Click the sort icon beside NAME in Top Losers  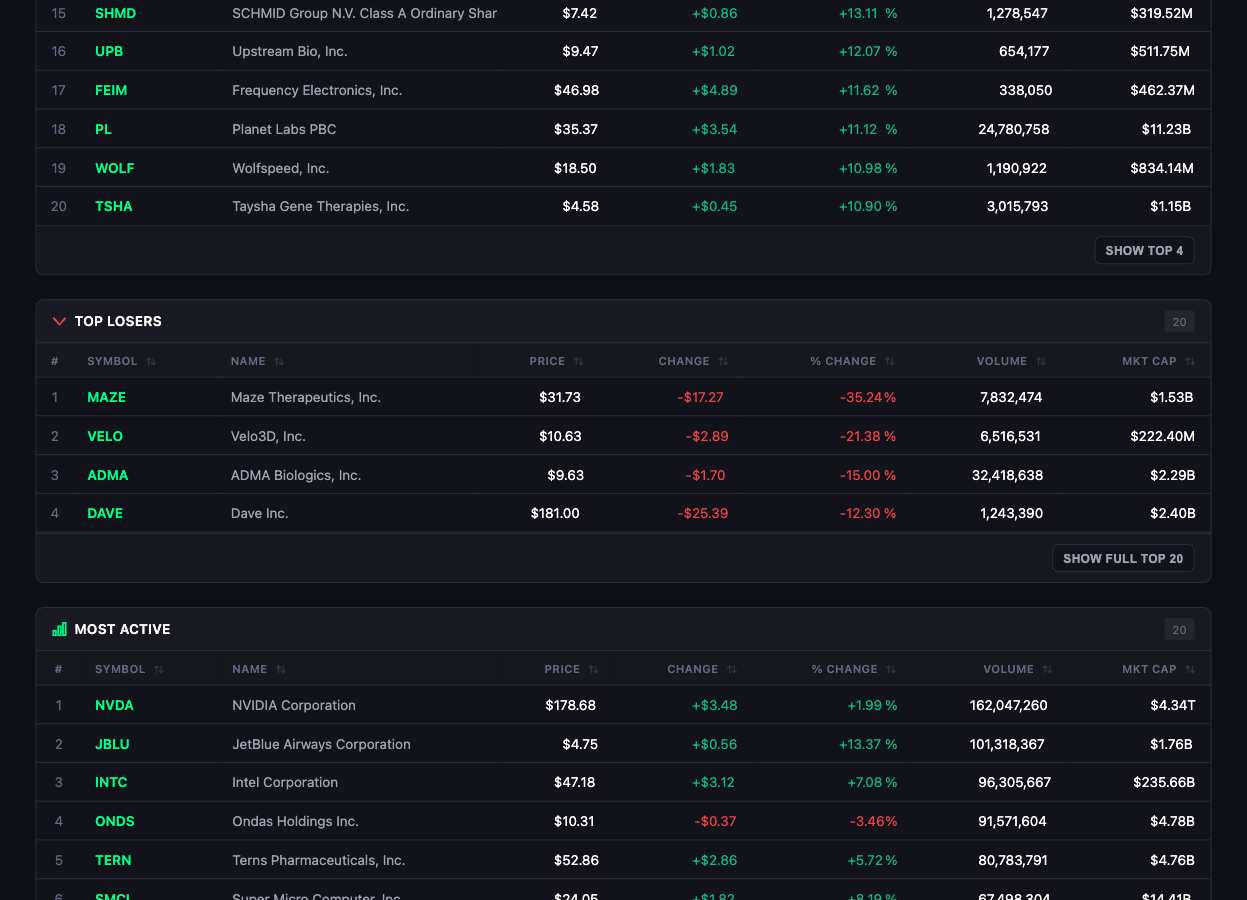(278, 360)
